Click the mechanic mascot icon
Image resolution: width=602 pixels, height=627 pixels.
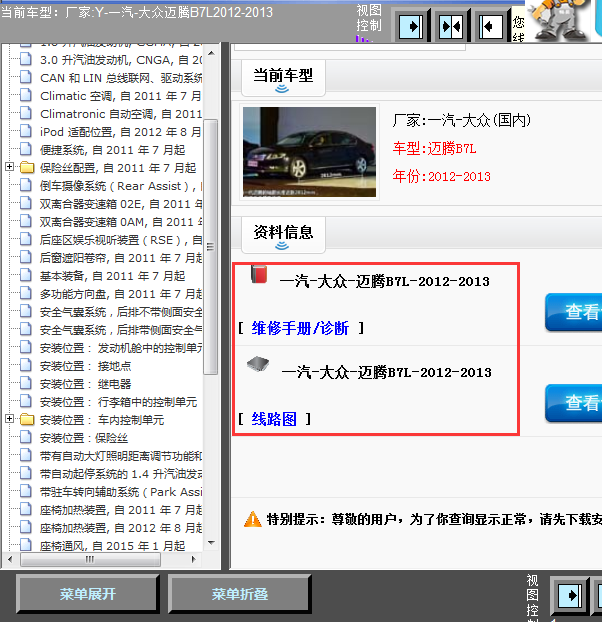click(x=560, y=20)
